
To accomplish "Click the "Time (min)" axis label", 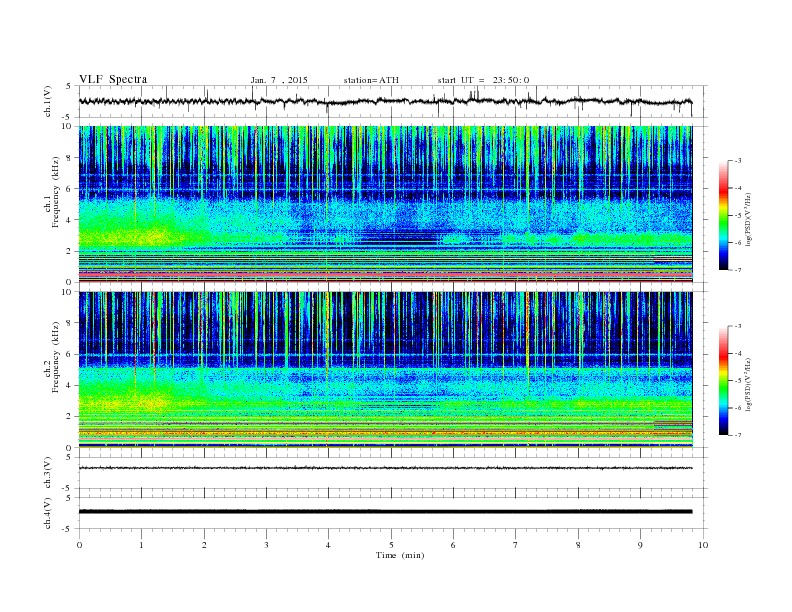I will click(400, 555).
